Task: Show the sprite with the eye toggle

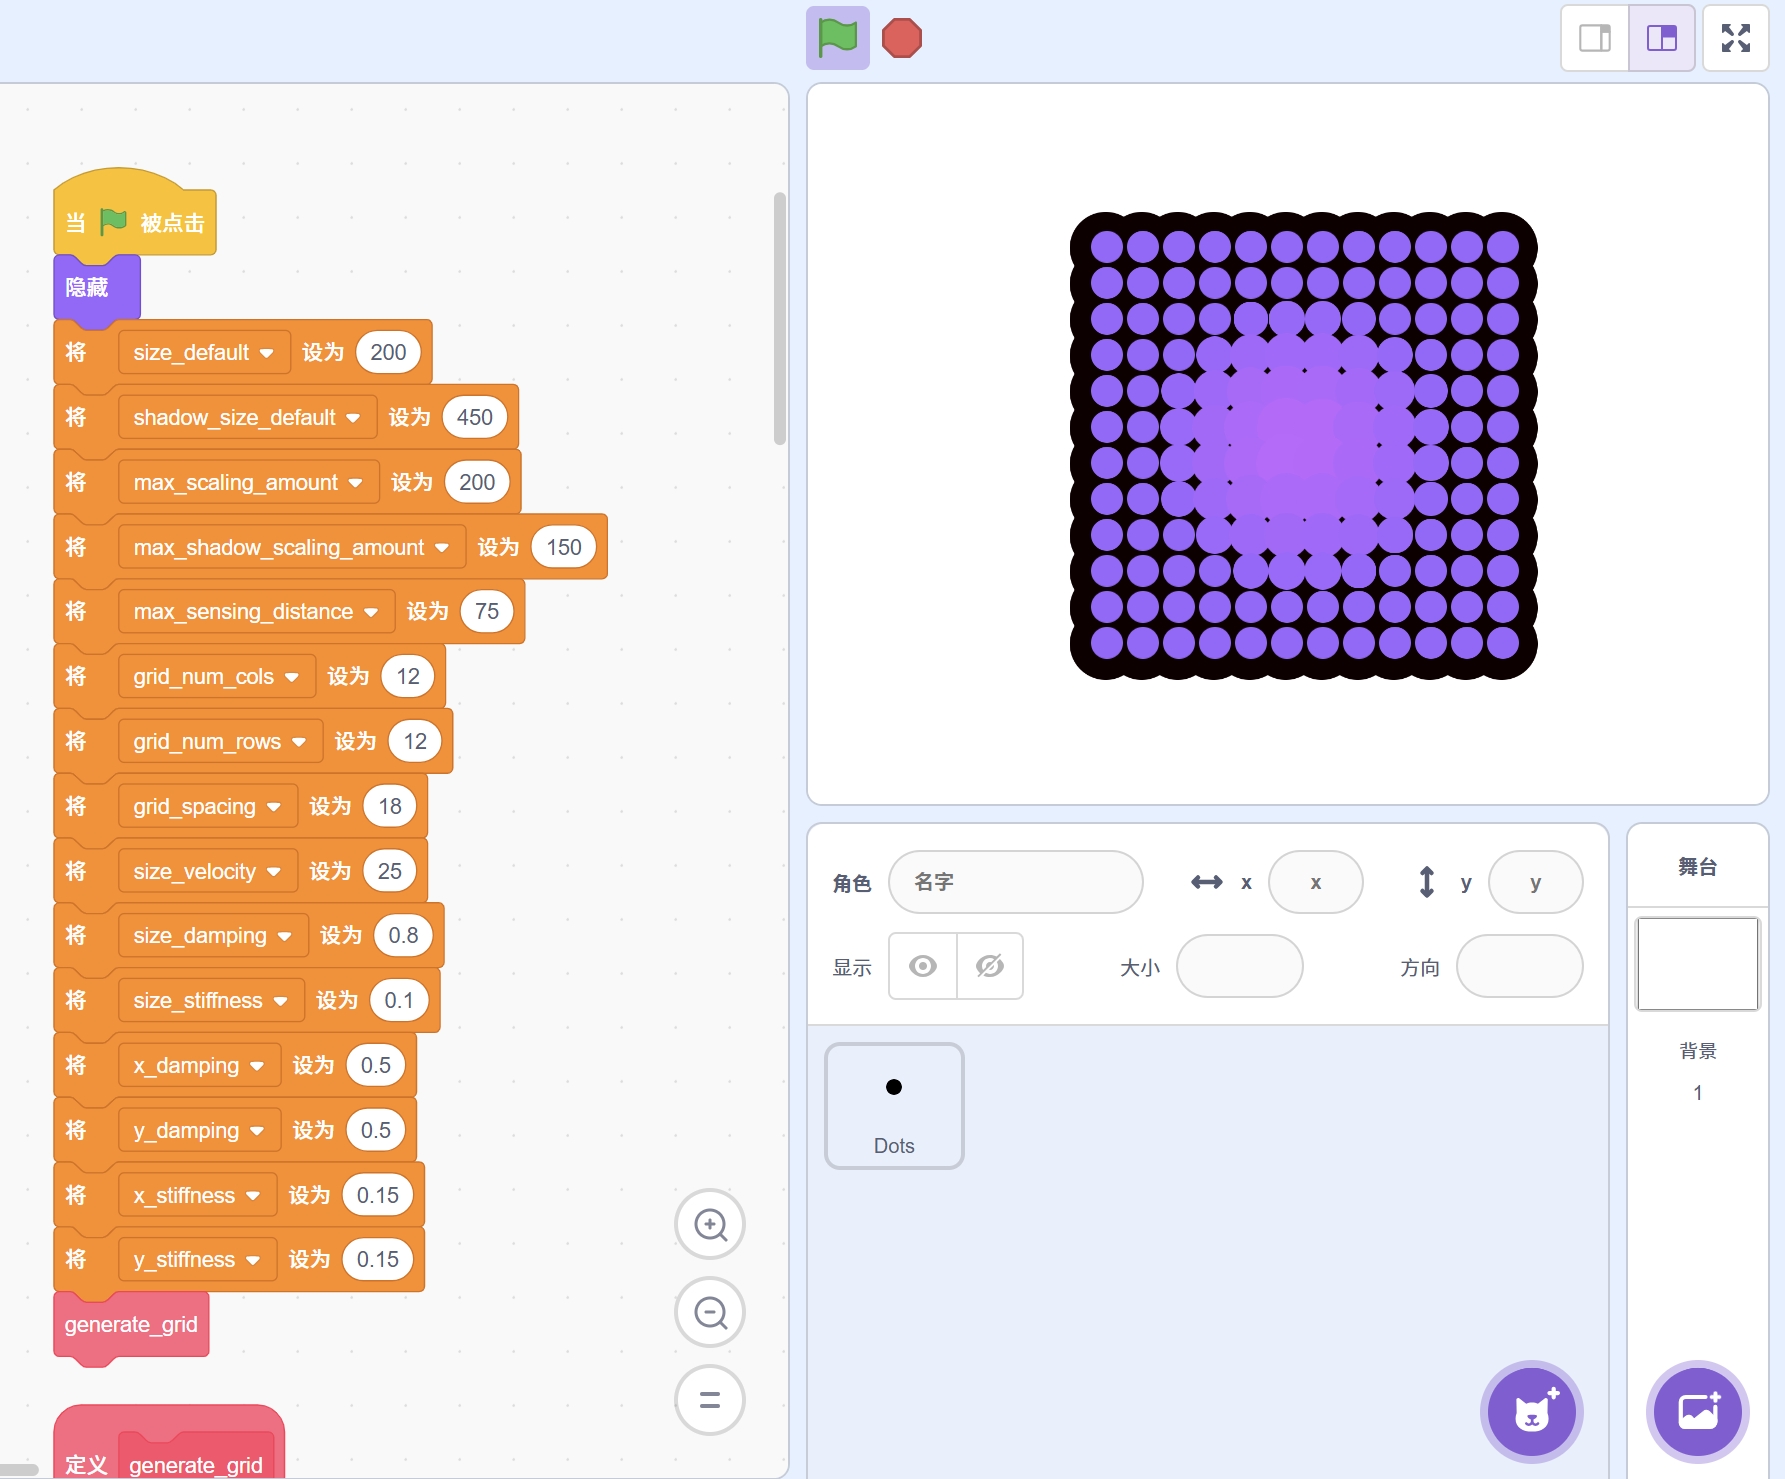Action: click(923, 966)
